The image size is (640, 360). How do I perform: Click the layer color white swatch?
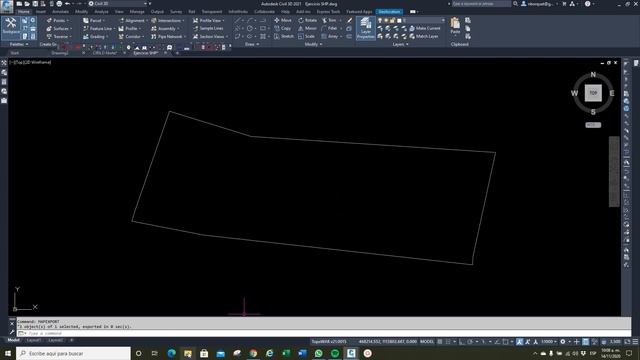click(399, 20)
